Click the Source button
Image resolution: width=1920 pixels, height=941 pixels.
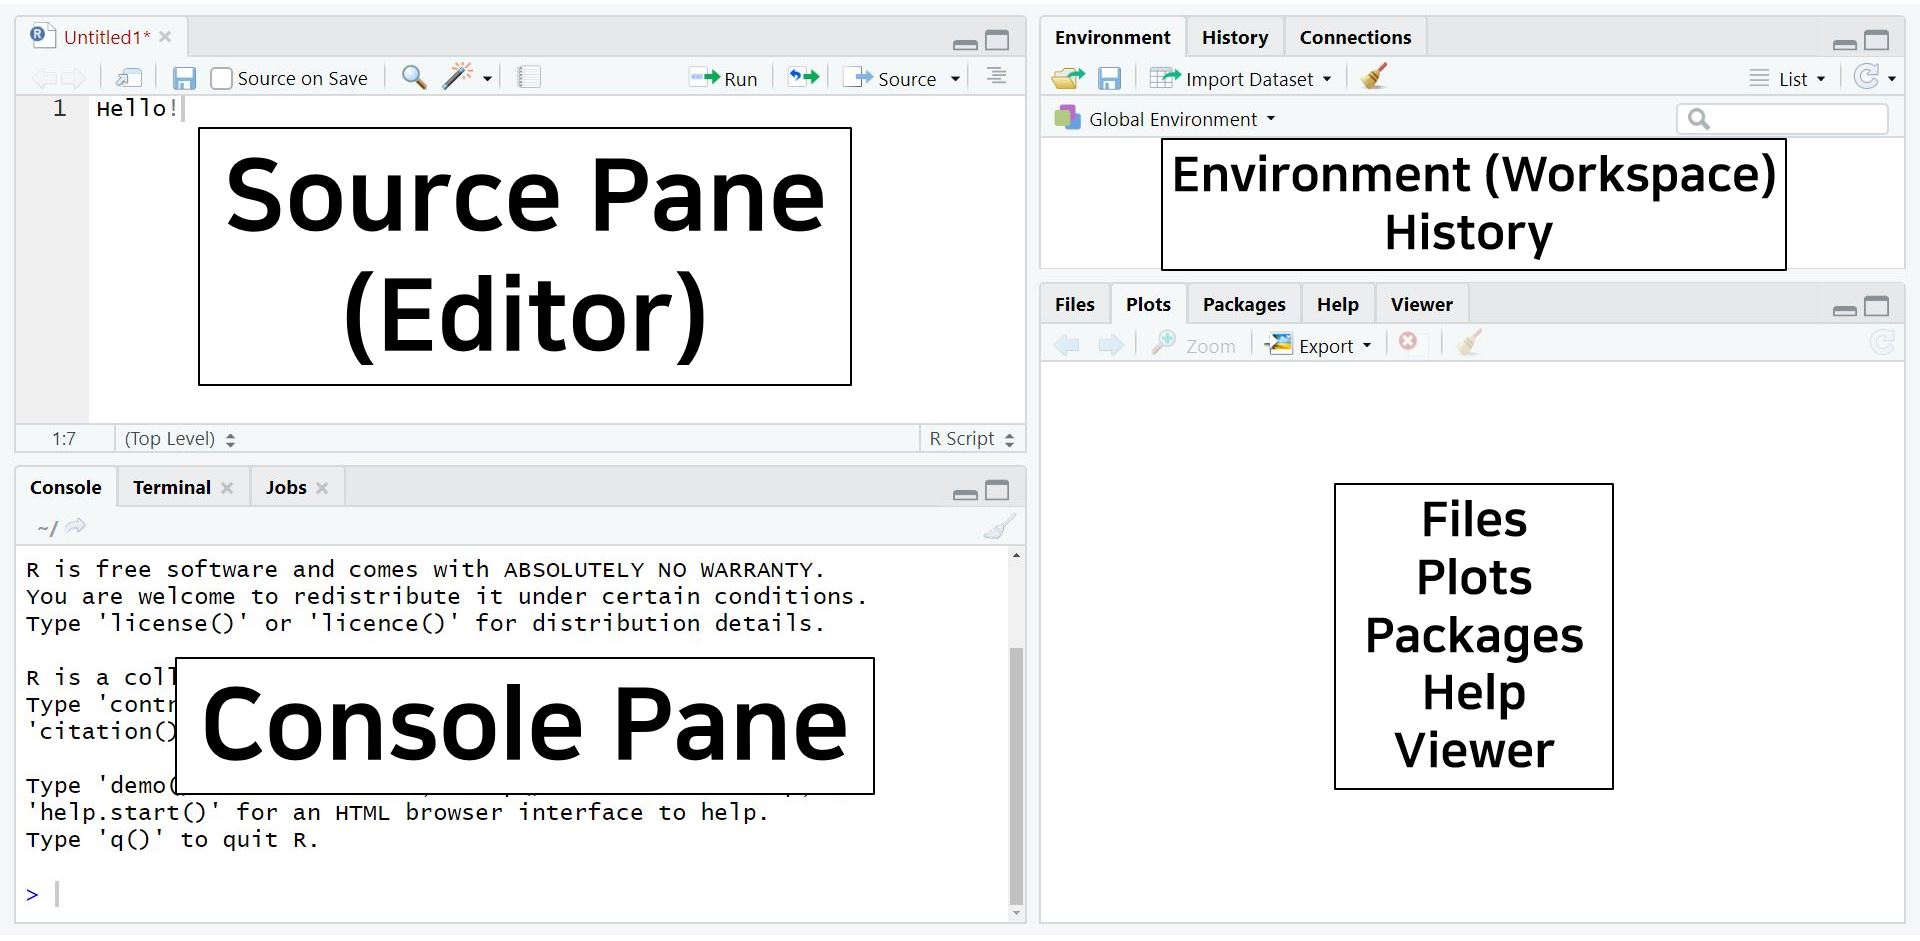point(891,79)
